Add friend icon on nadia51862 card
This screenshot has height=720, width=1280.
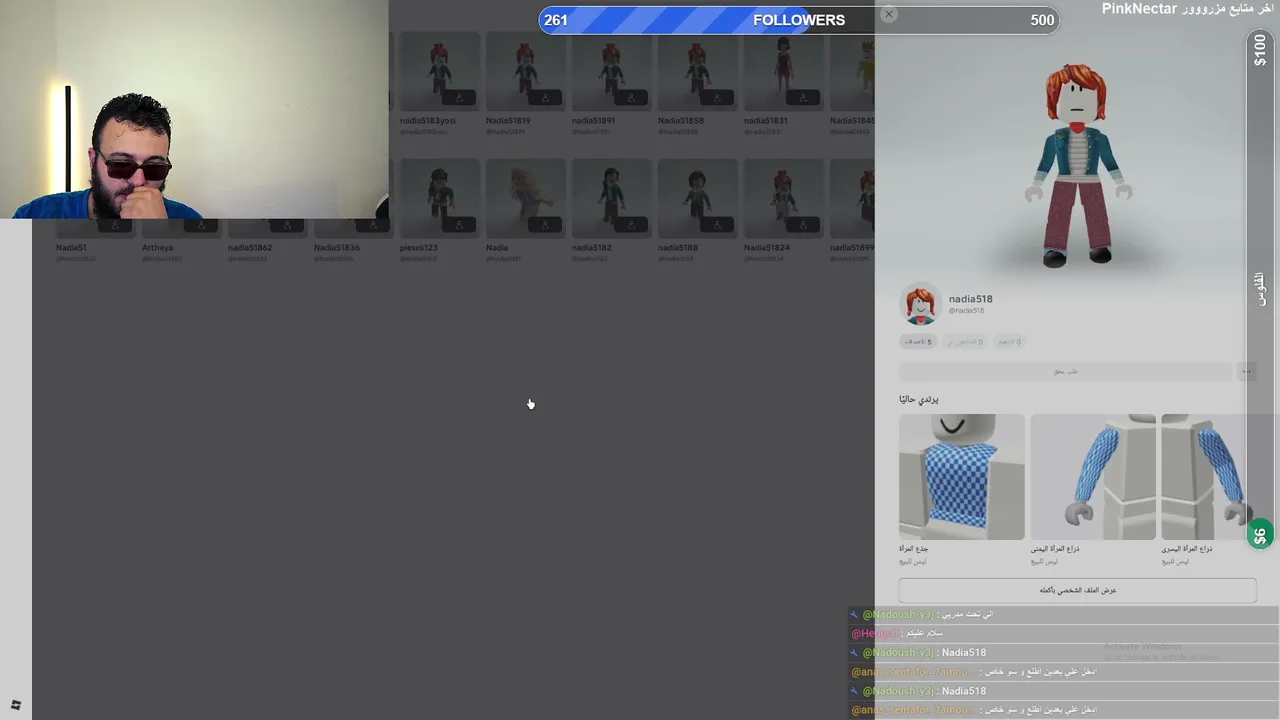pos(287,226)
